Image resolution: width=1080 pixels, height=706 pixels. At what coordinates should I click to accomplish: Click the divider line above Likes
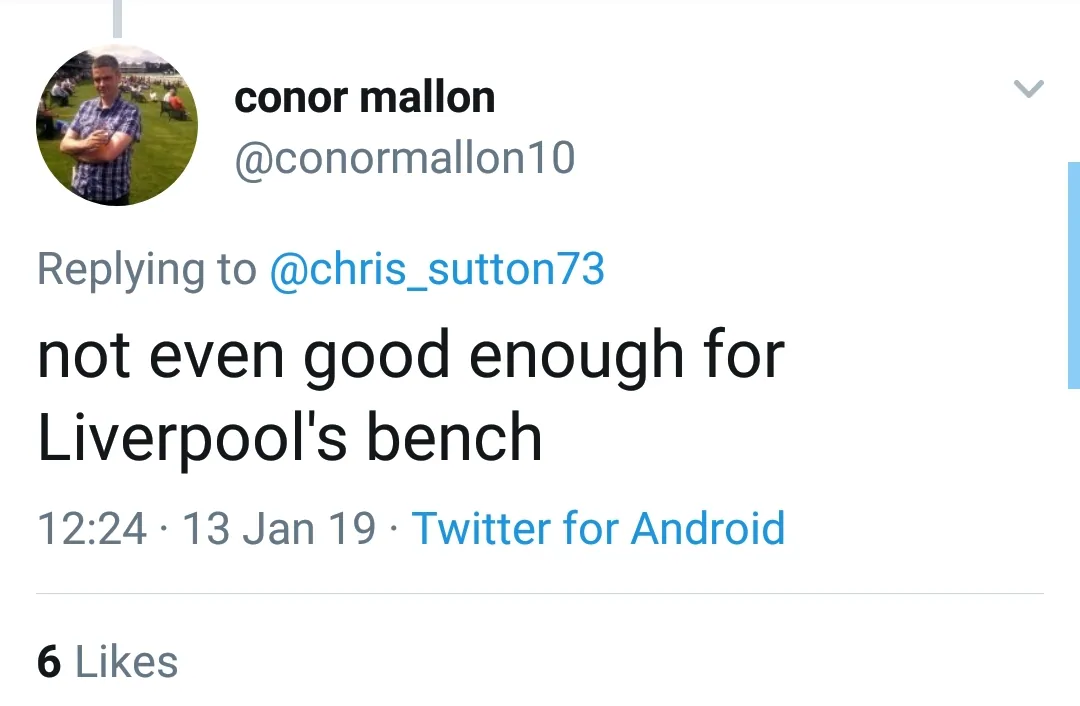(540, 594)
